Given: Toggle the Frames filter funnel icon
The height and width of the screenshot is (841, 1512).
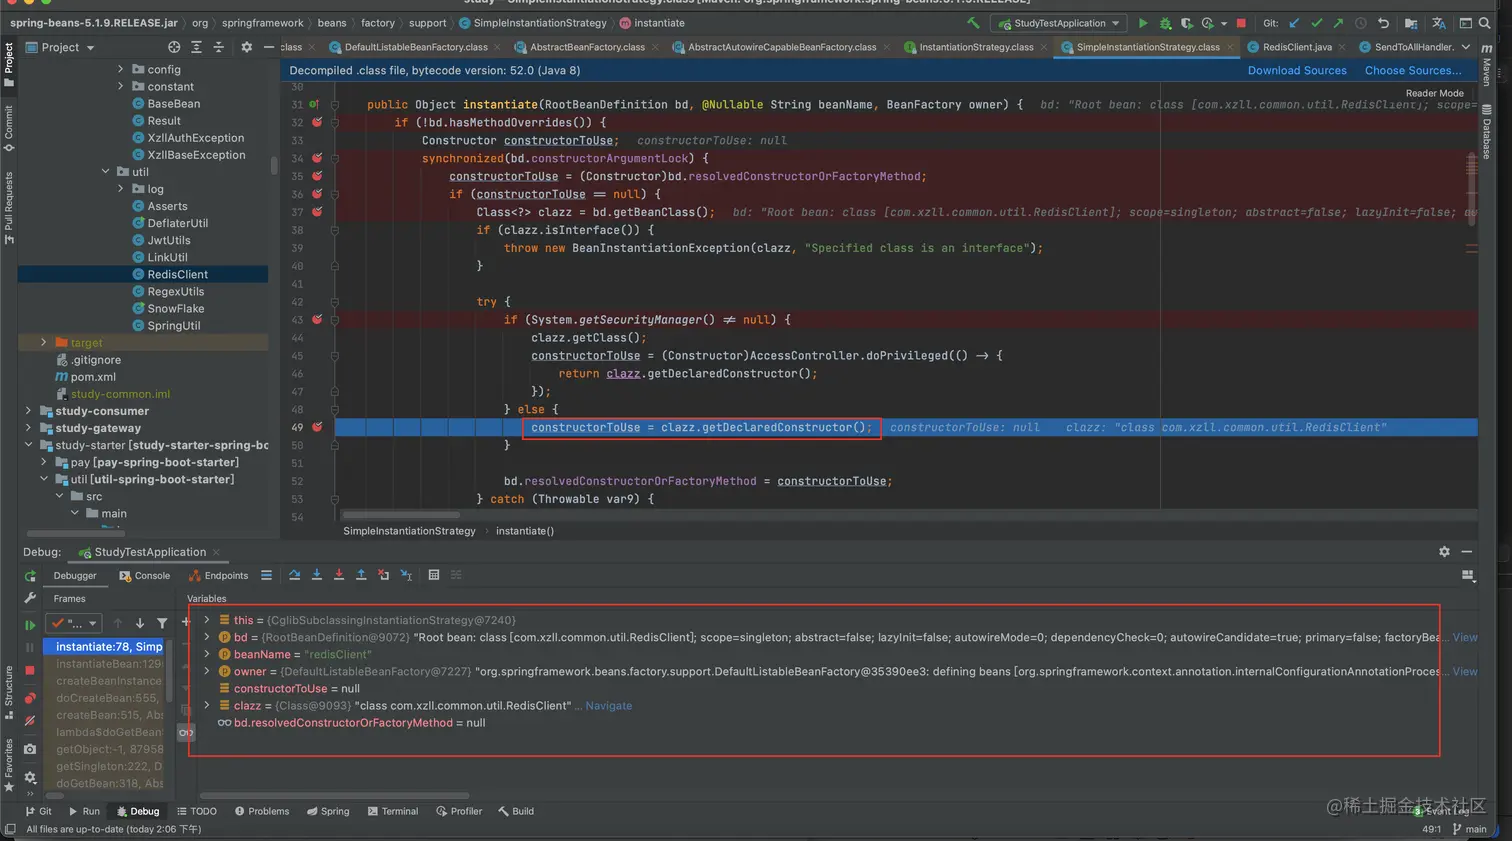Looking at the screenshot, I should pos(162,623).
